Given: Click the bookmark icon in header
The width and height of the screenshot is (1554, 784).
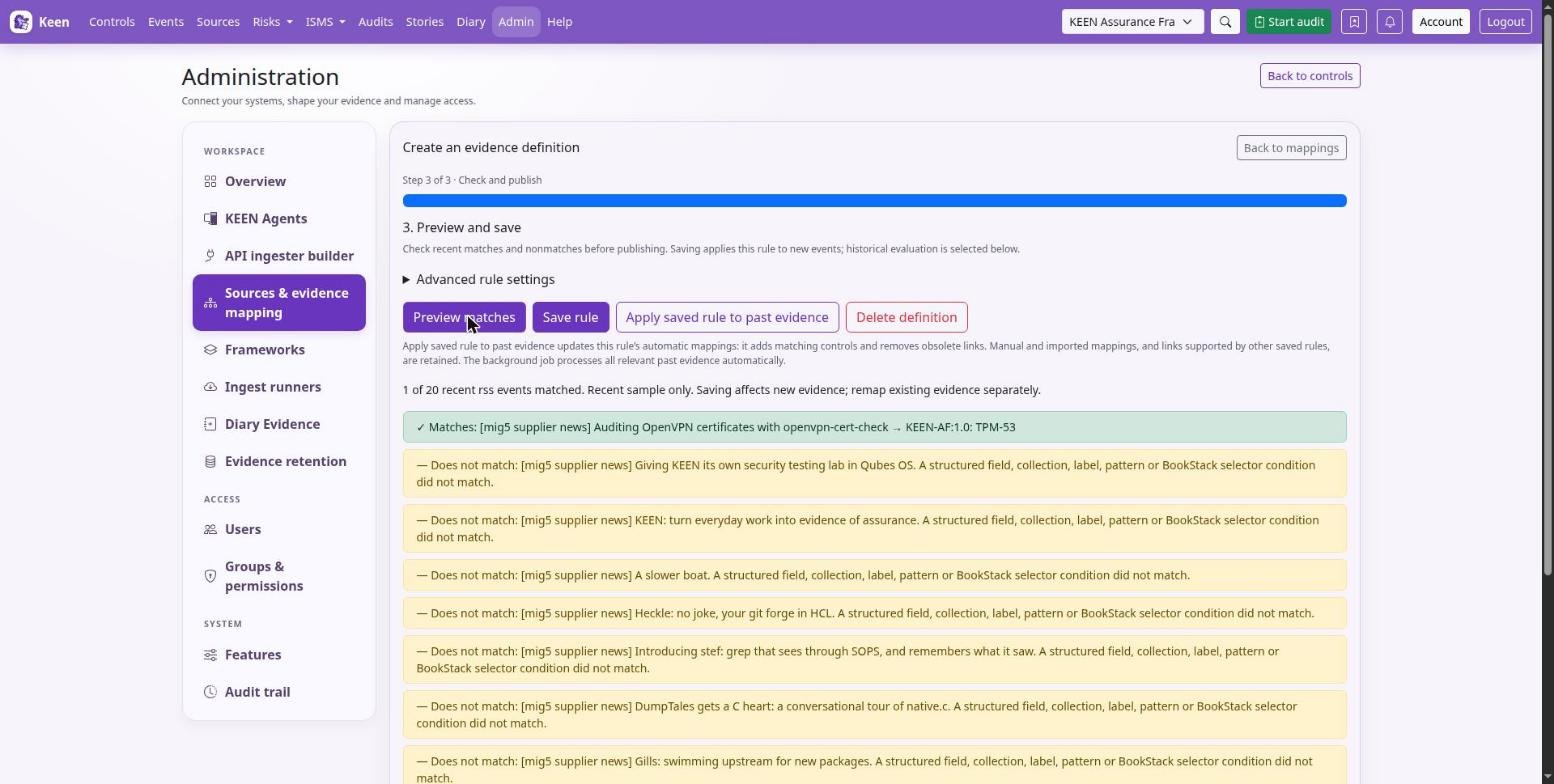Looking at the screenshot, I should click(1354, 22).
